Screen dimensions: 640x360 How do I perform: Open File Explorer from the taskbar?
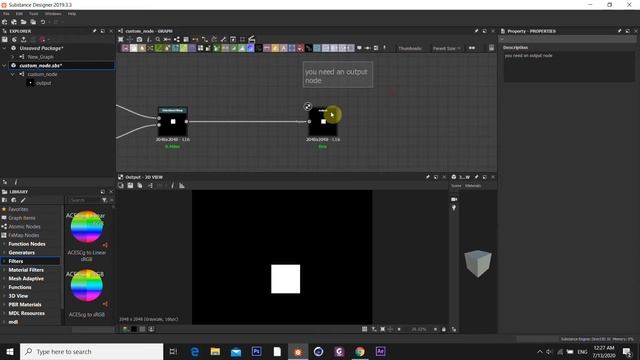[x=215, y=351]
